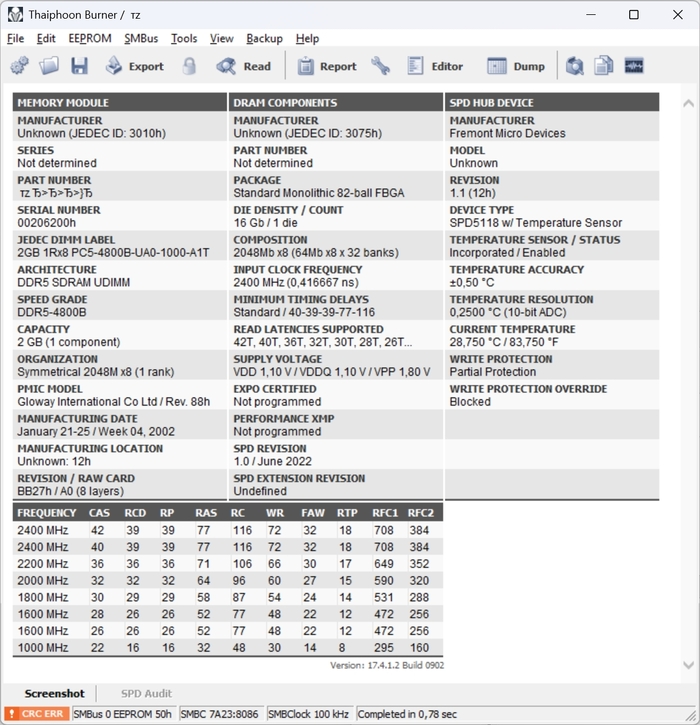
Task: Click the scrollbar up arrow
Action: click(x=688, y=103)
